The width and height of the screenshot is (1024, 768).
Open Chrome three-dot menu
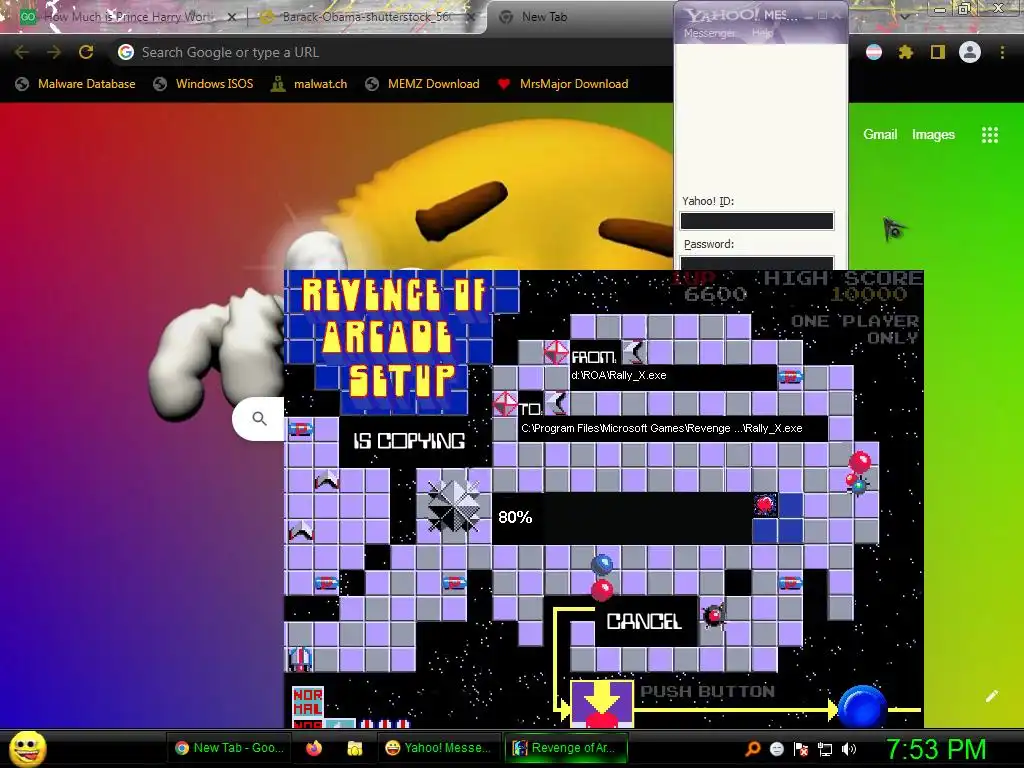(x=1002, y=52)
